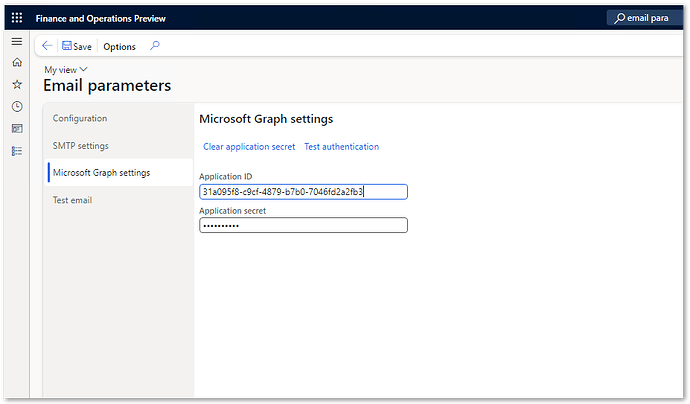This screenshot has height=404, width=690.
Task: Click into the Application secret field
Action: 303,225
